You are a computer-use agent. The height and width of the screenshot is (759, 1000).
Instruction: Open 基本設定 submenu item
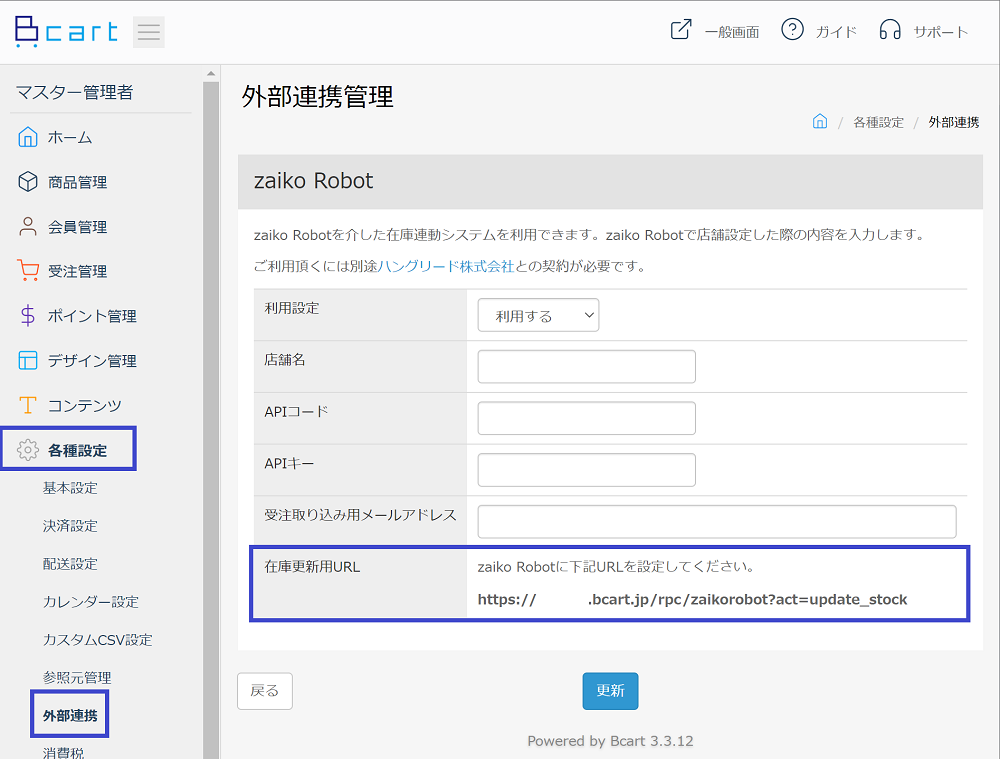point(70,488)
